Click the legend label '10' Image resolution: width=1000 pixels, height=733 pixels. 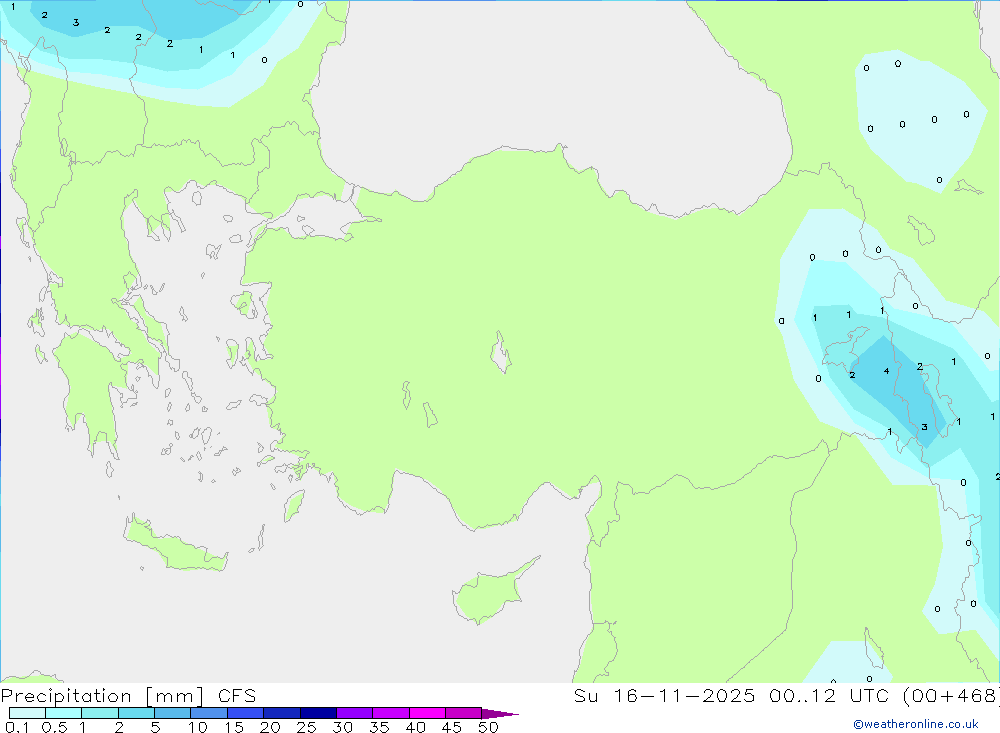(x=198, y=727)
